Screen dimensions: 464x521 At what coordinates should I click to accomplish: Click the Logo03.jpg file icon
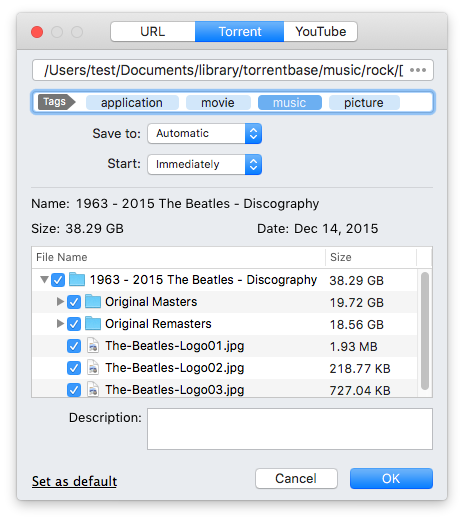(x=93, y=389)
